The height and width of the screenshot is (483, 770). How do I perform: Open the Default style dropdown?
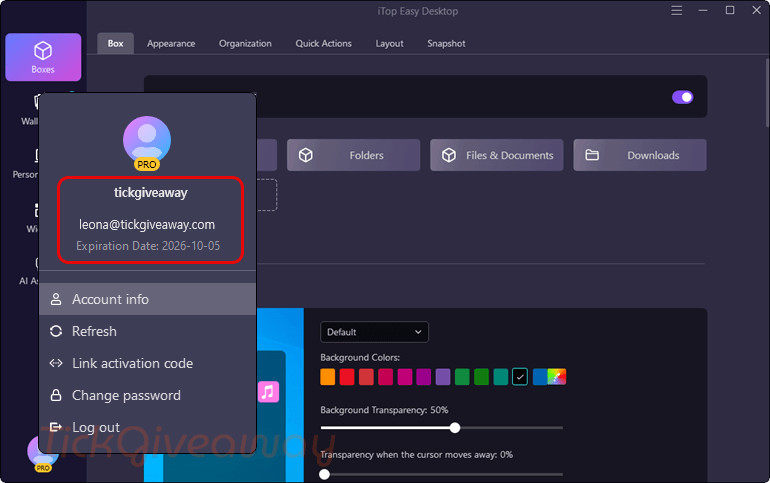374,332
